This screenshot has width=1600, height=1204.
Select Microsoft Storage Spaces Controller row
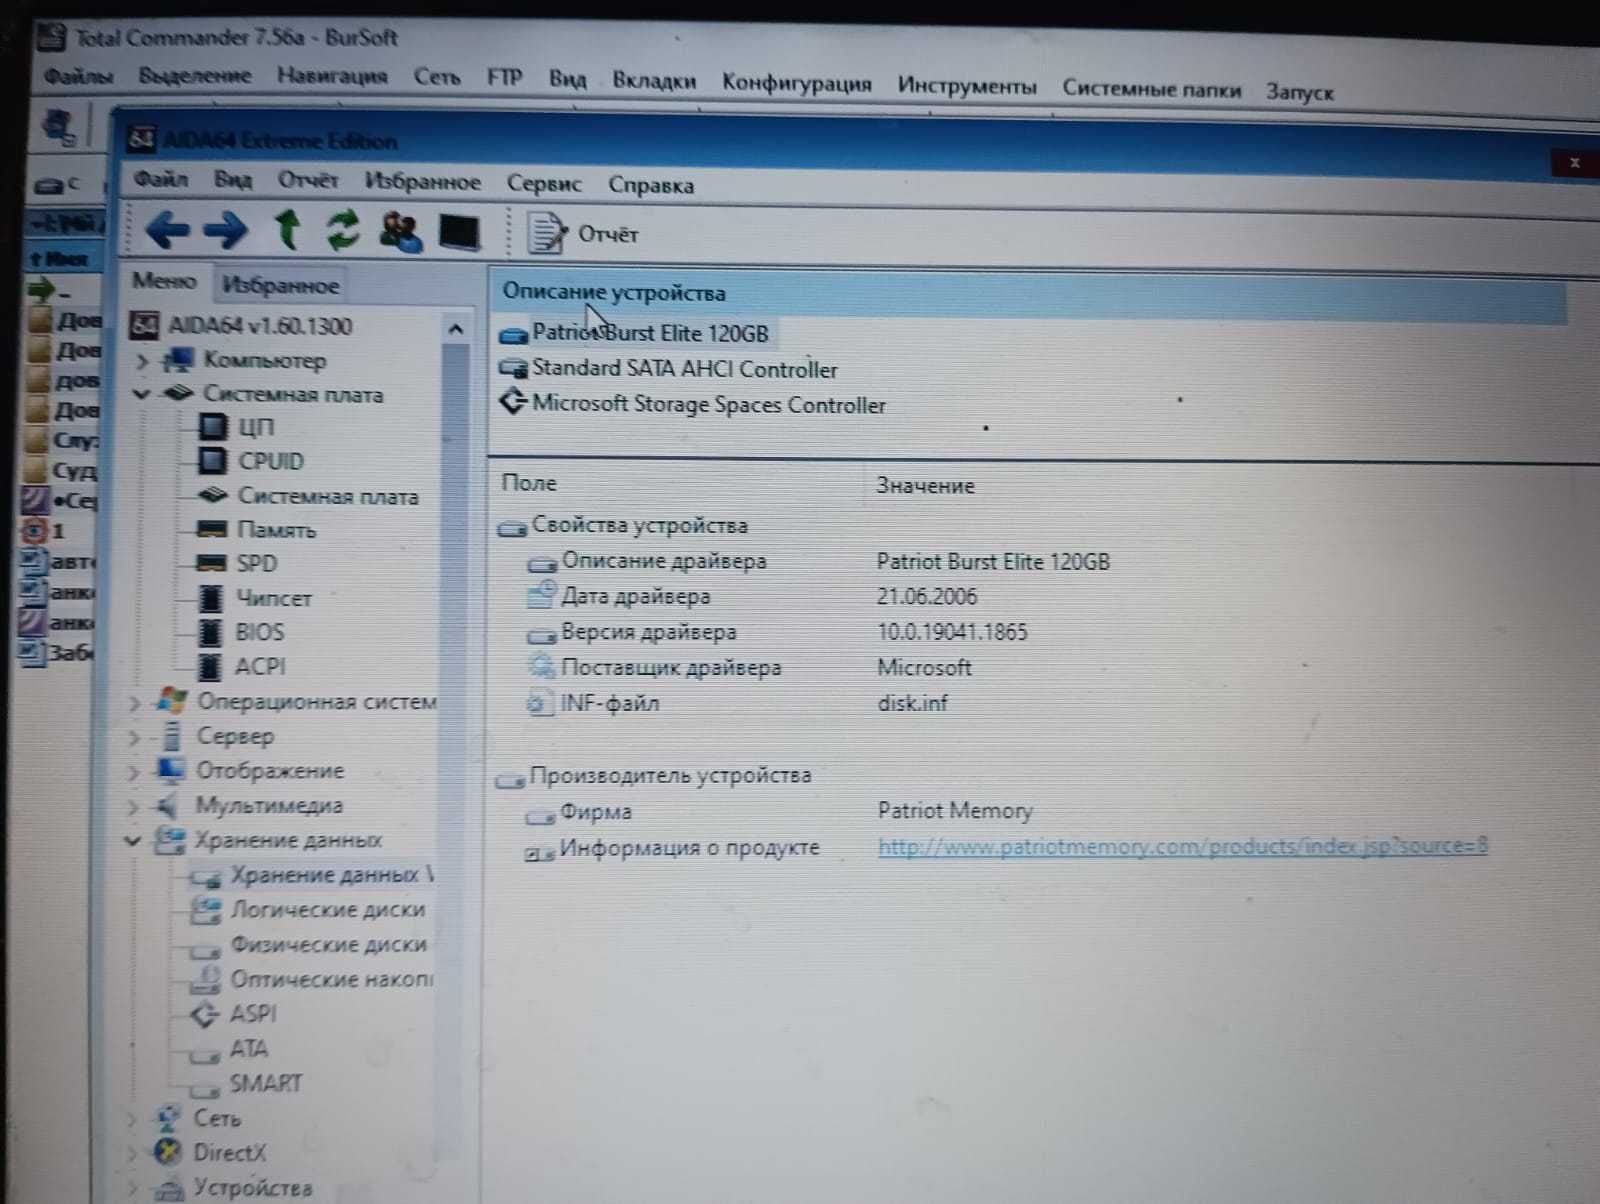(692, 404)
